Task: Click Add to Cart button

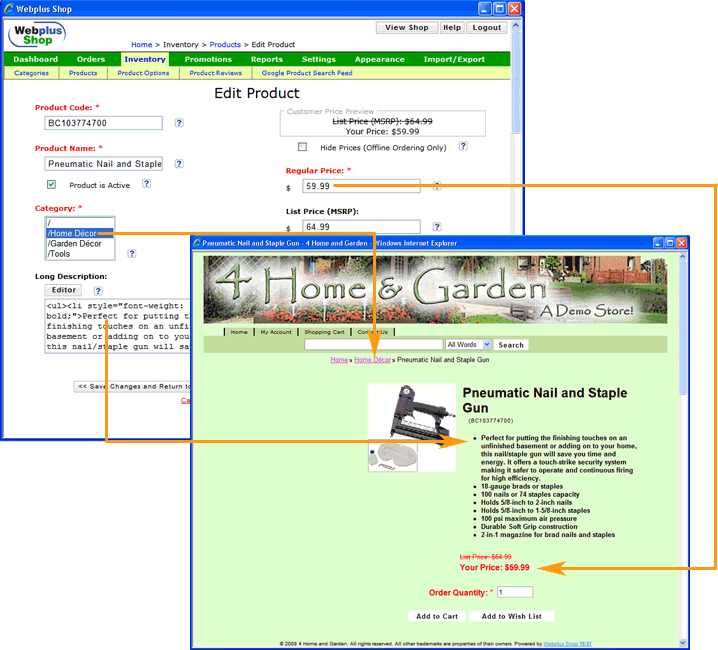Action: (x=437, y=617)
